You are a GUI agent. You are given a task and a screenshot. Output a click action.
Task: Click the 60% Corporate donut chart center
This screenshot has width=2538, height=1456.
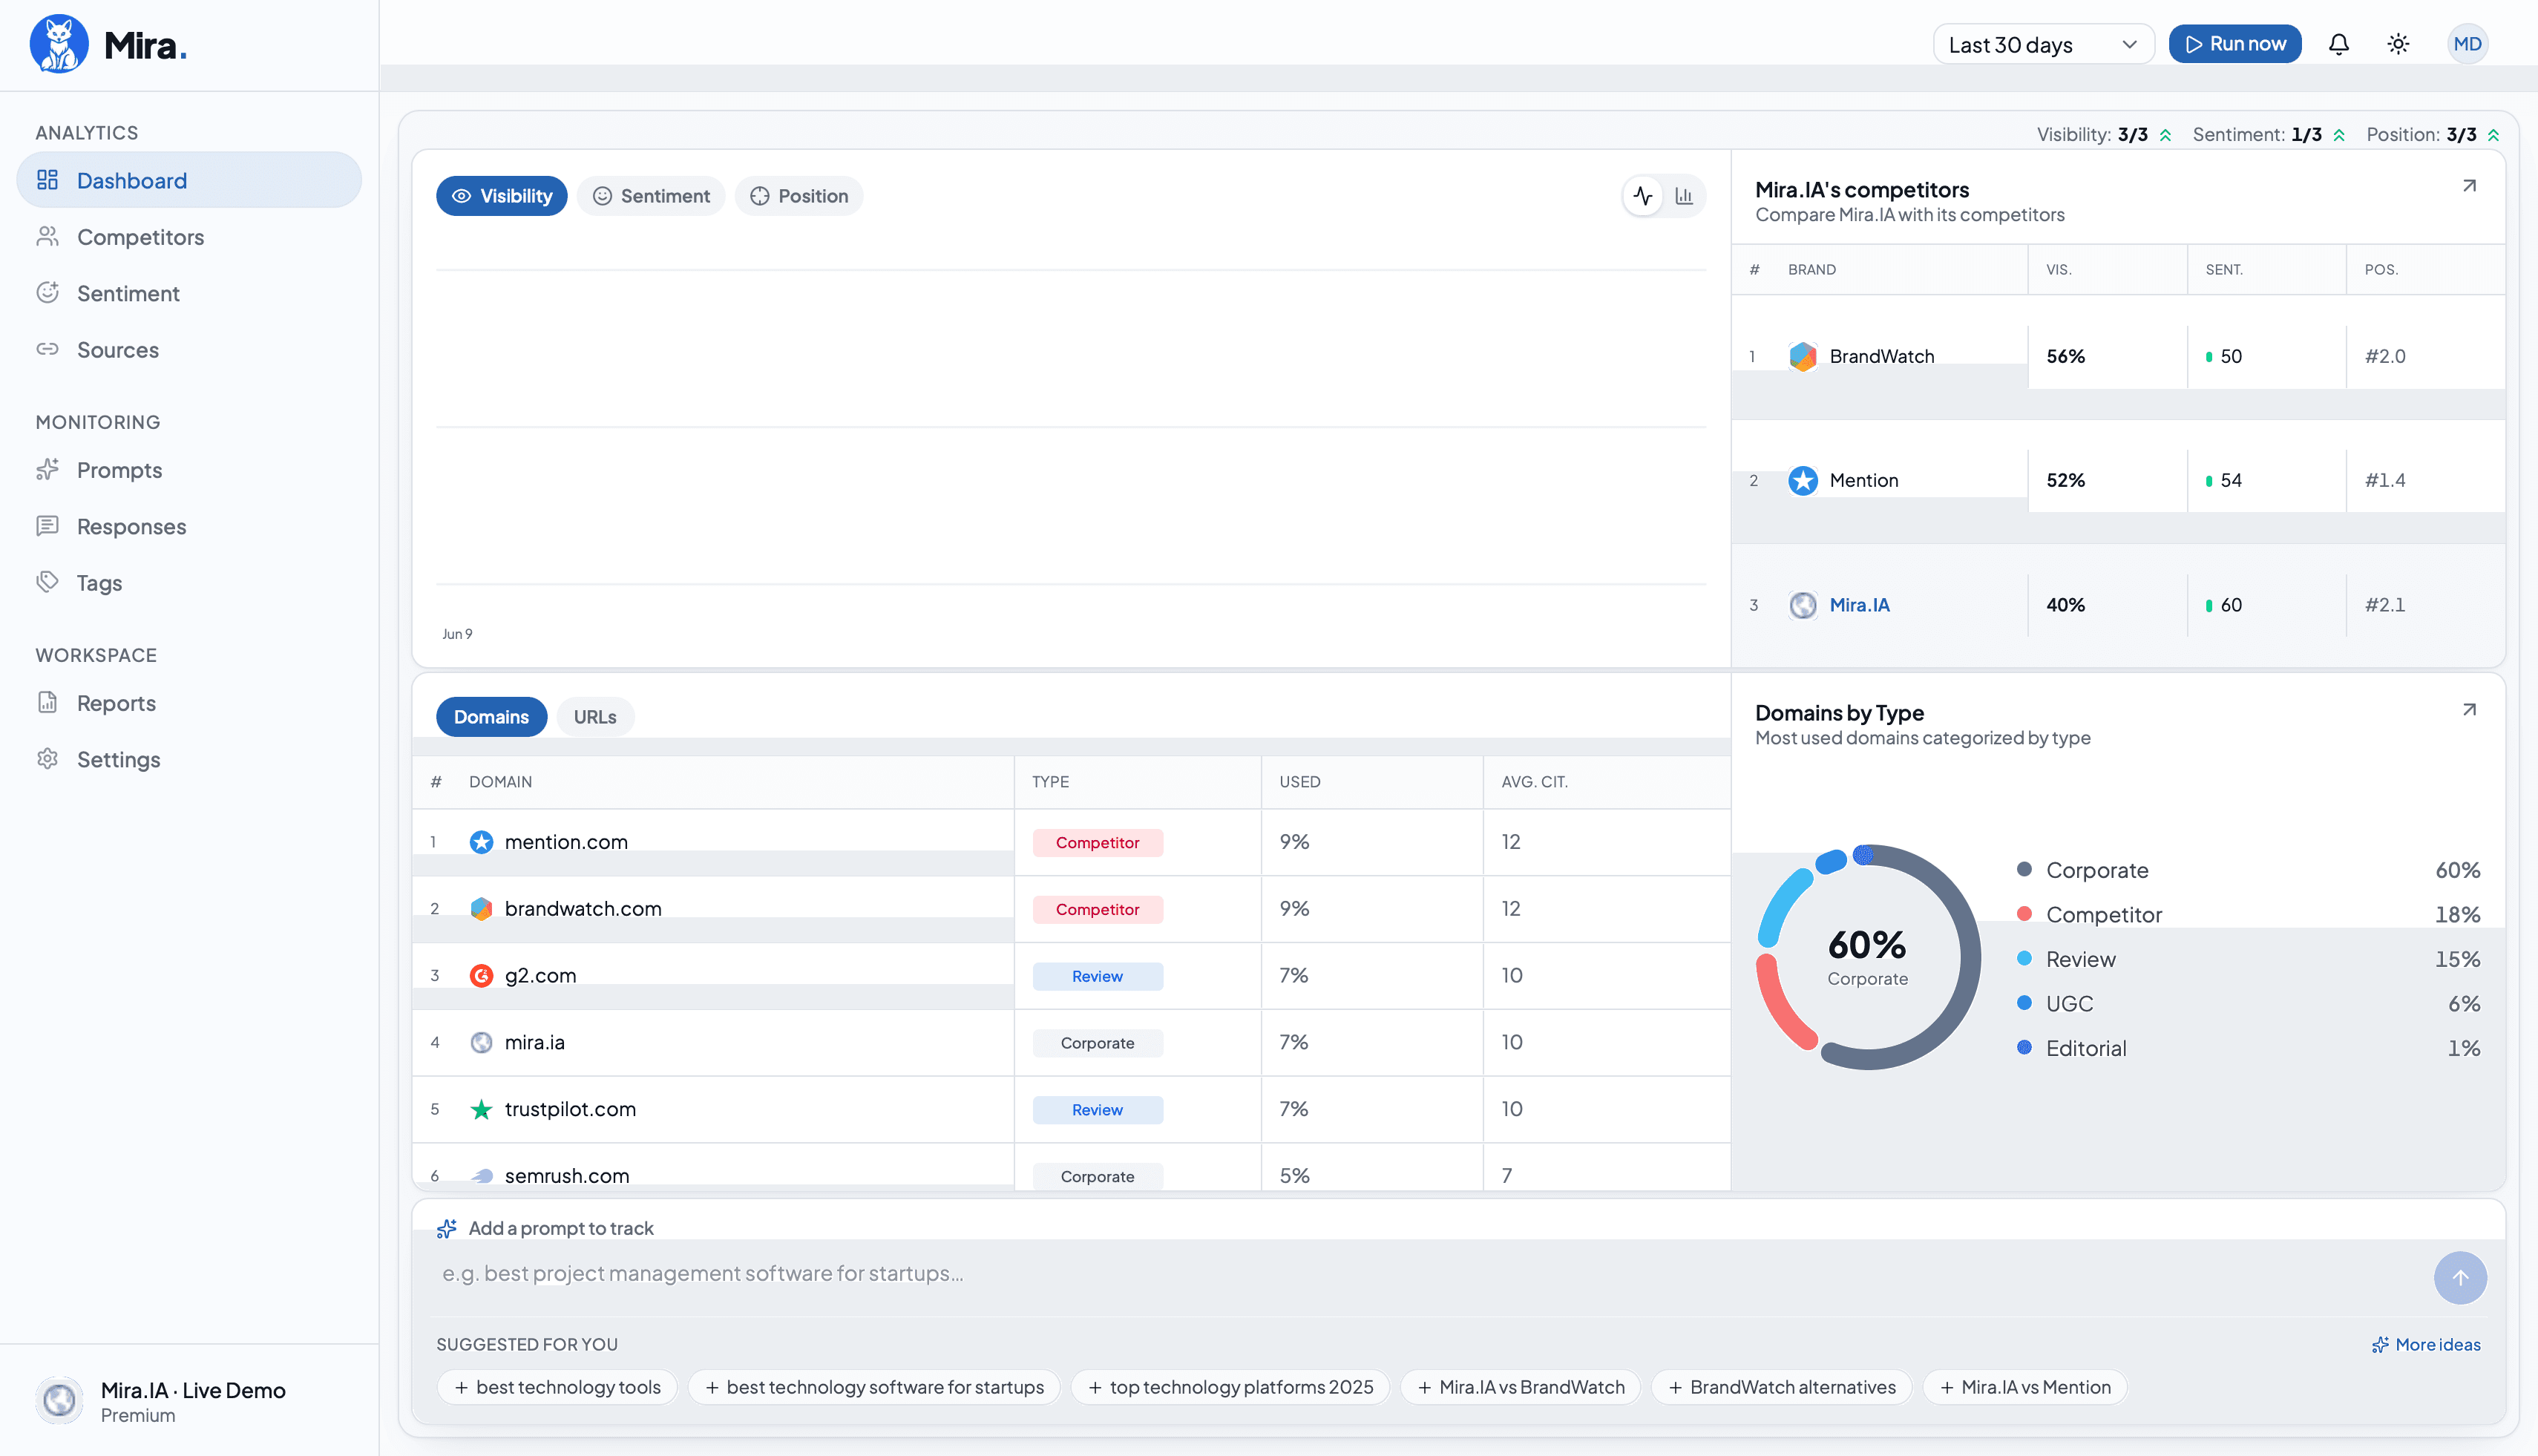click(x=1867, y=956)
